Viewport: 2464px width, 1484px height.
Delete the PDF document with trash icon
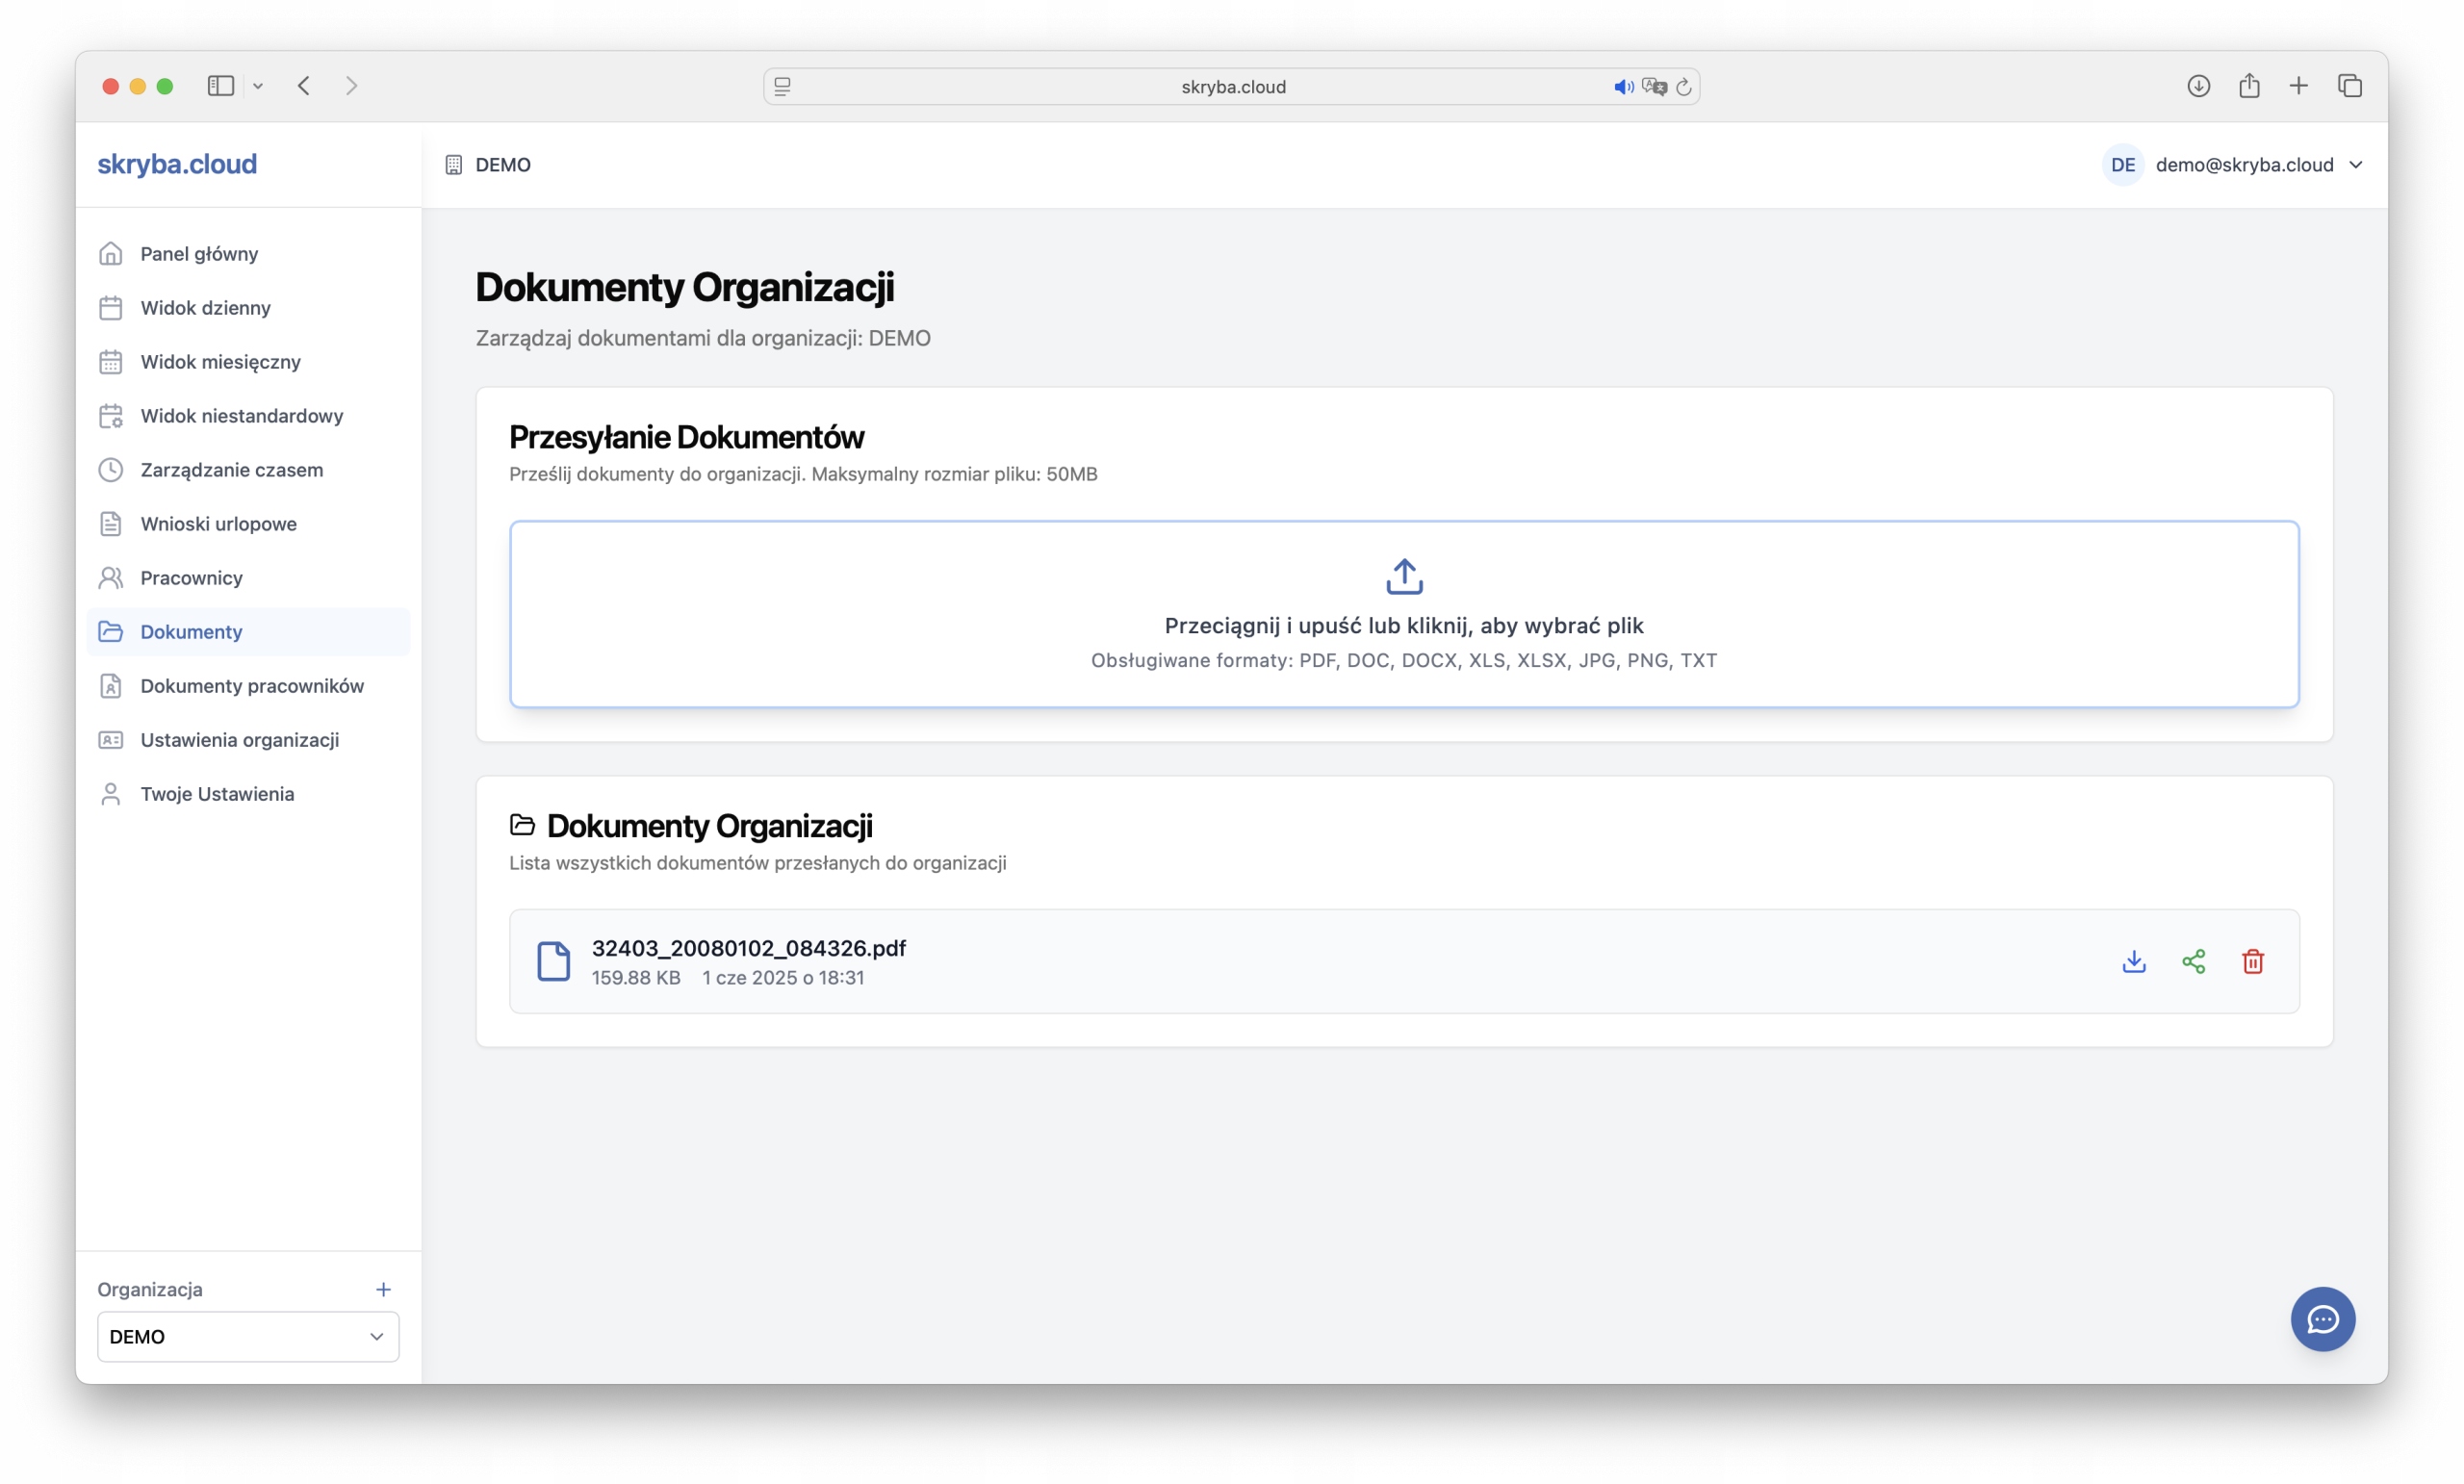[2252, 961]
